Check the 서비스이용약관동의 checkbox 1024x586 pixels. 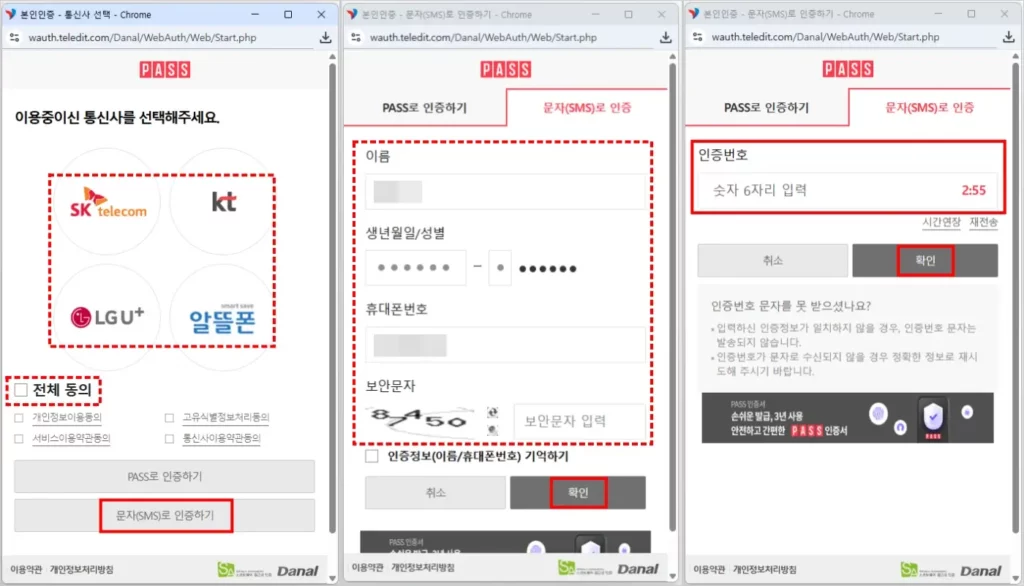pos(19,438)
